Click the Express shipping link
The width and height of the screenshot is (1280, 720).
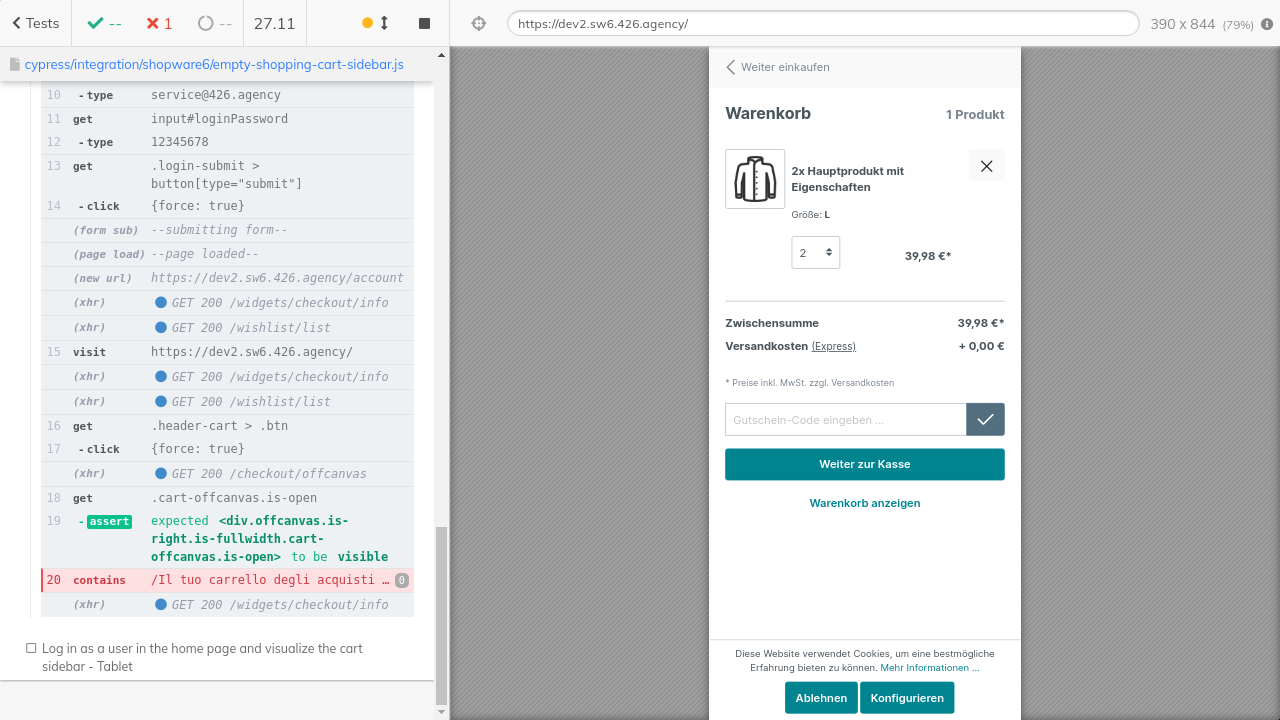pyautogui.click(x=833, y=346)
